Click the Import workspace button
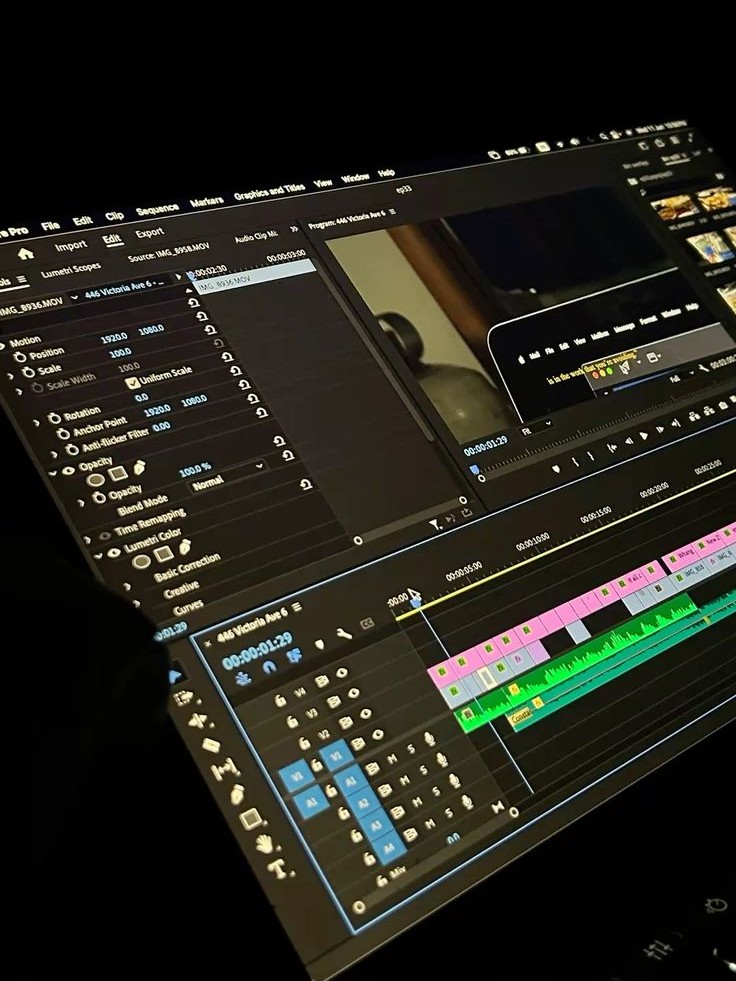Viewport: 736px width, 981px height. [x=70, y=246]
